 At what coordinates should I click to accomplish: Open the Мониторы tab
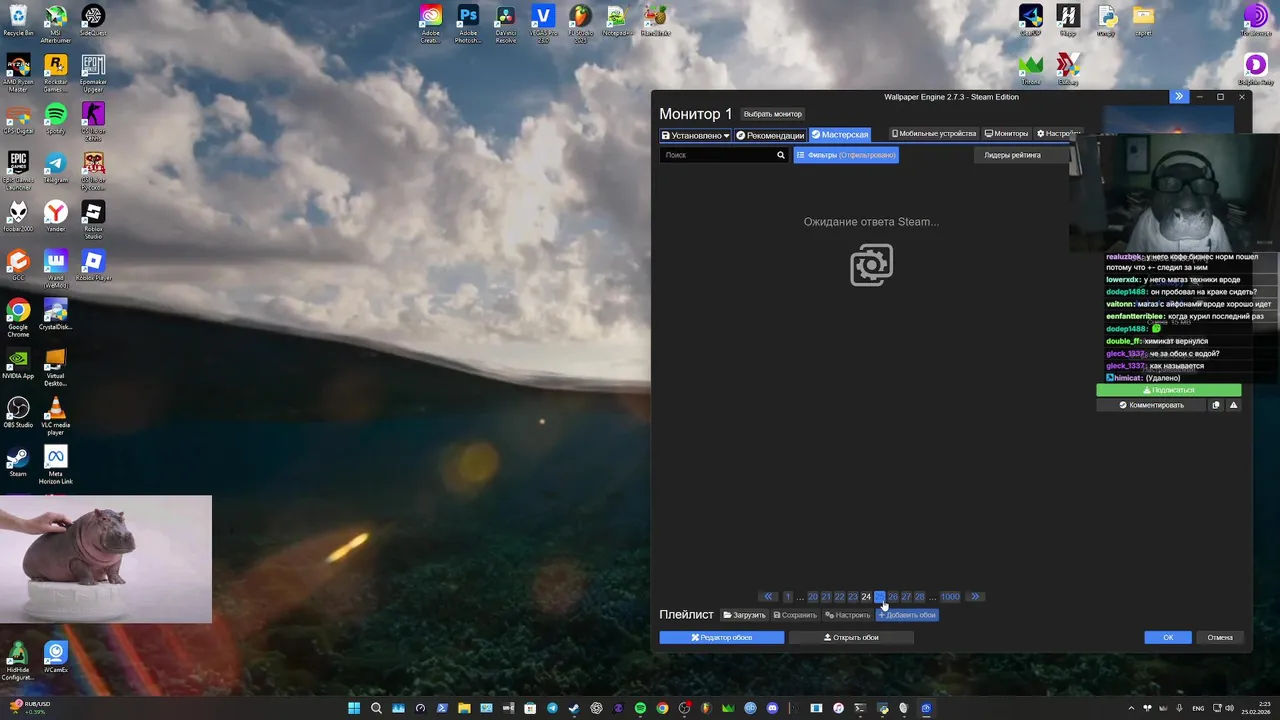click(x=1006, y=134)
